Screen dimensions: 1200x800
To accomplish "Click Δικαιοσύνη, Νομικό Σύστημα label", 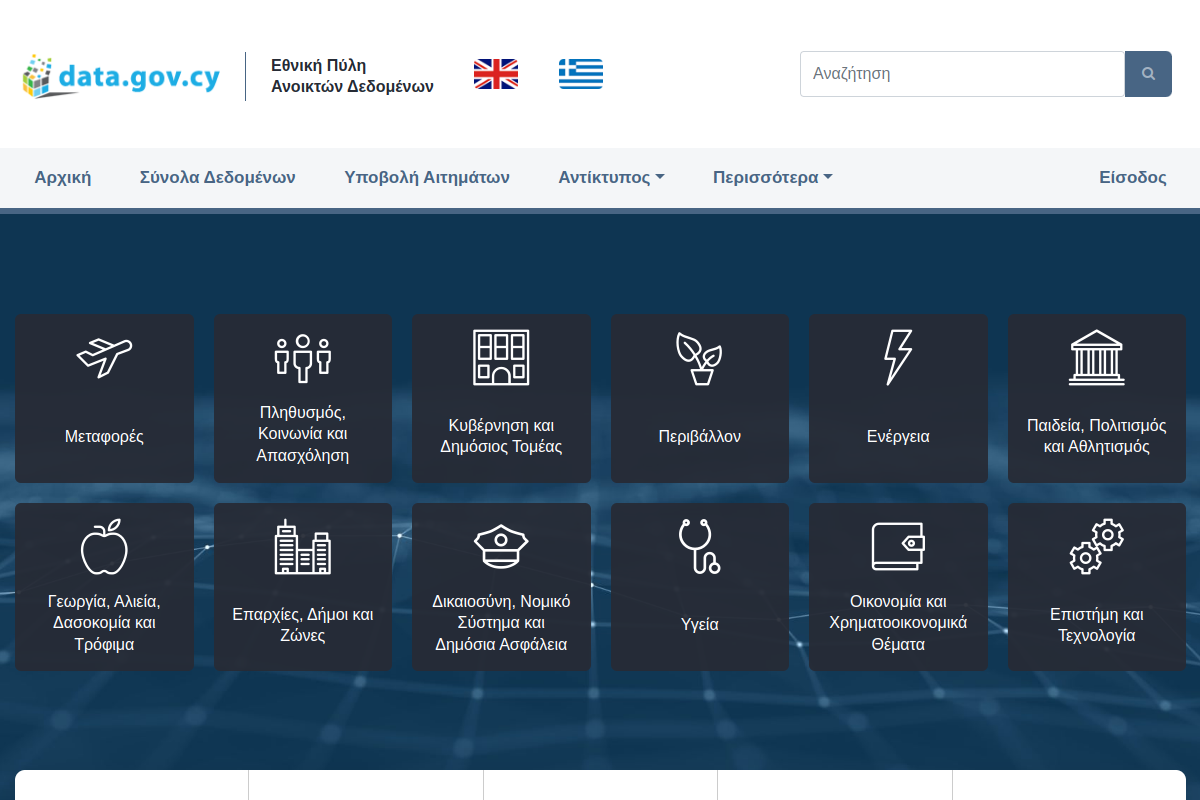I will tap(501, 623).
